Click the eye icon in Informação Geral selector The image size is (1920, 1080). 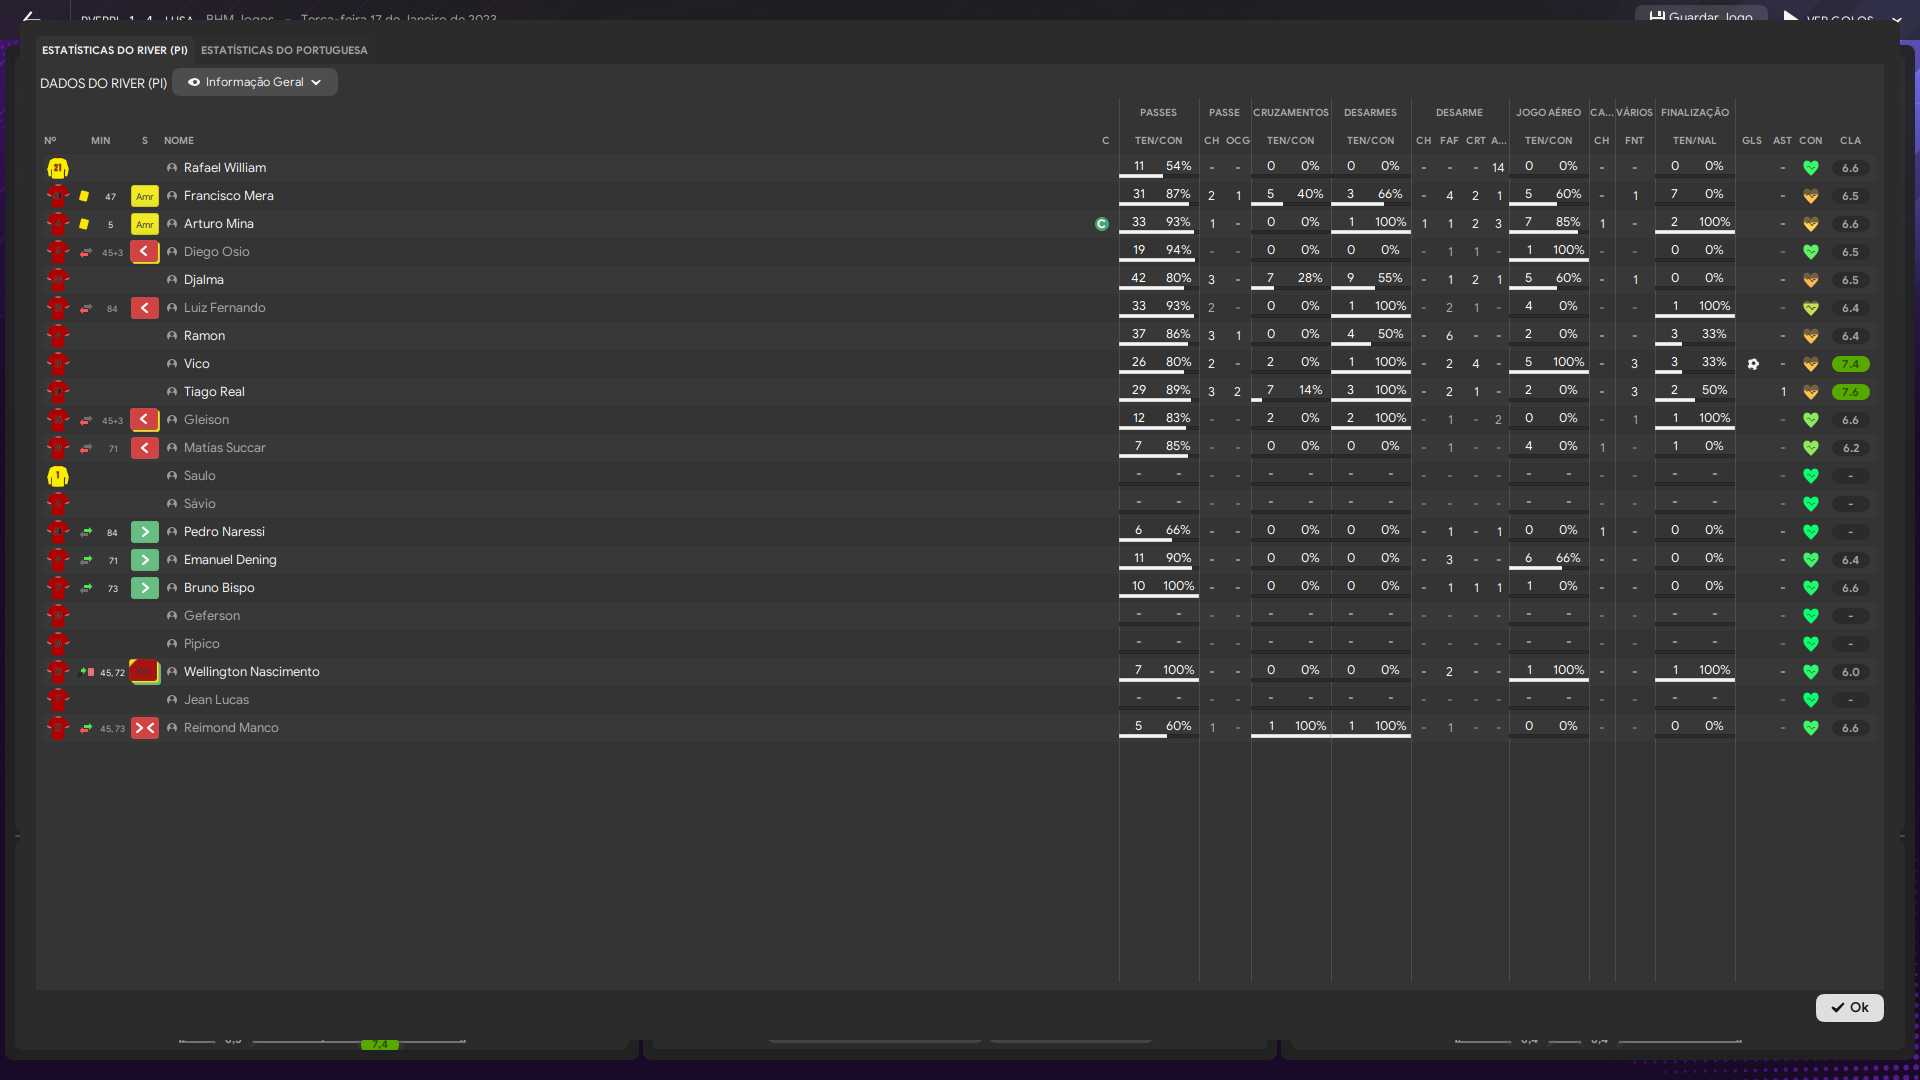(194, 82)
